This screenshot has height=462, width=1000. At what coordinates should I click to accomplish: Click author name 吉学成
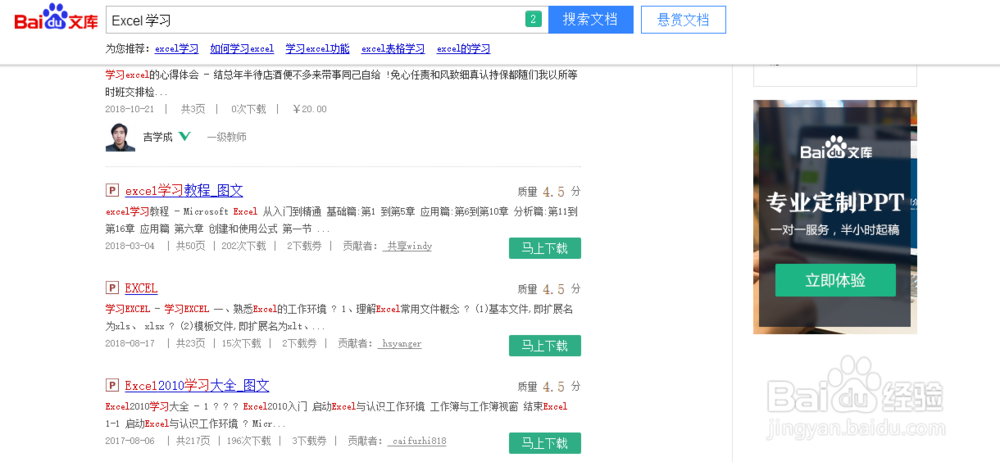tap(158, 137)
